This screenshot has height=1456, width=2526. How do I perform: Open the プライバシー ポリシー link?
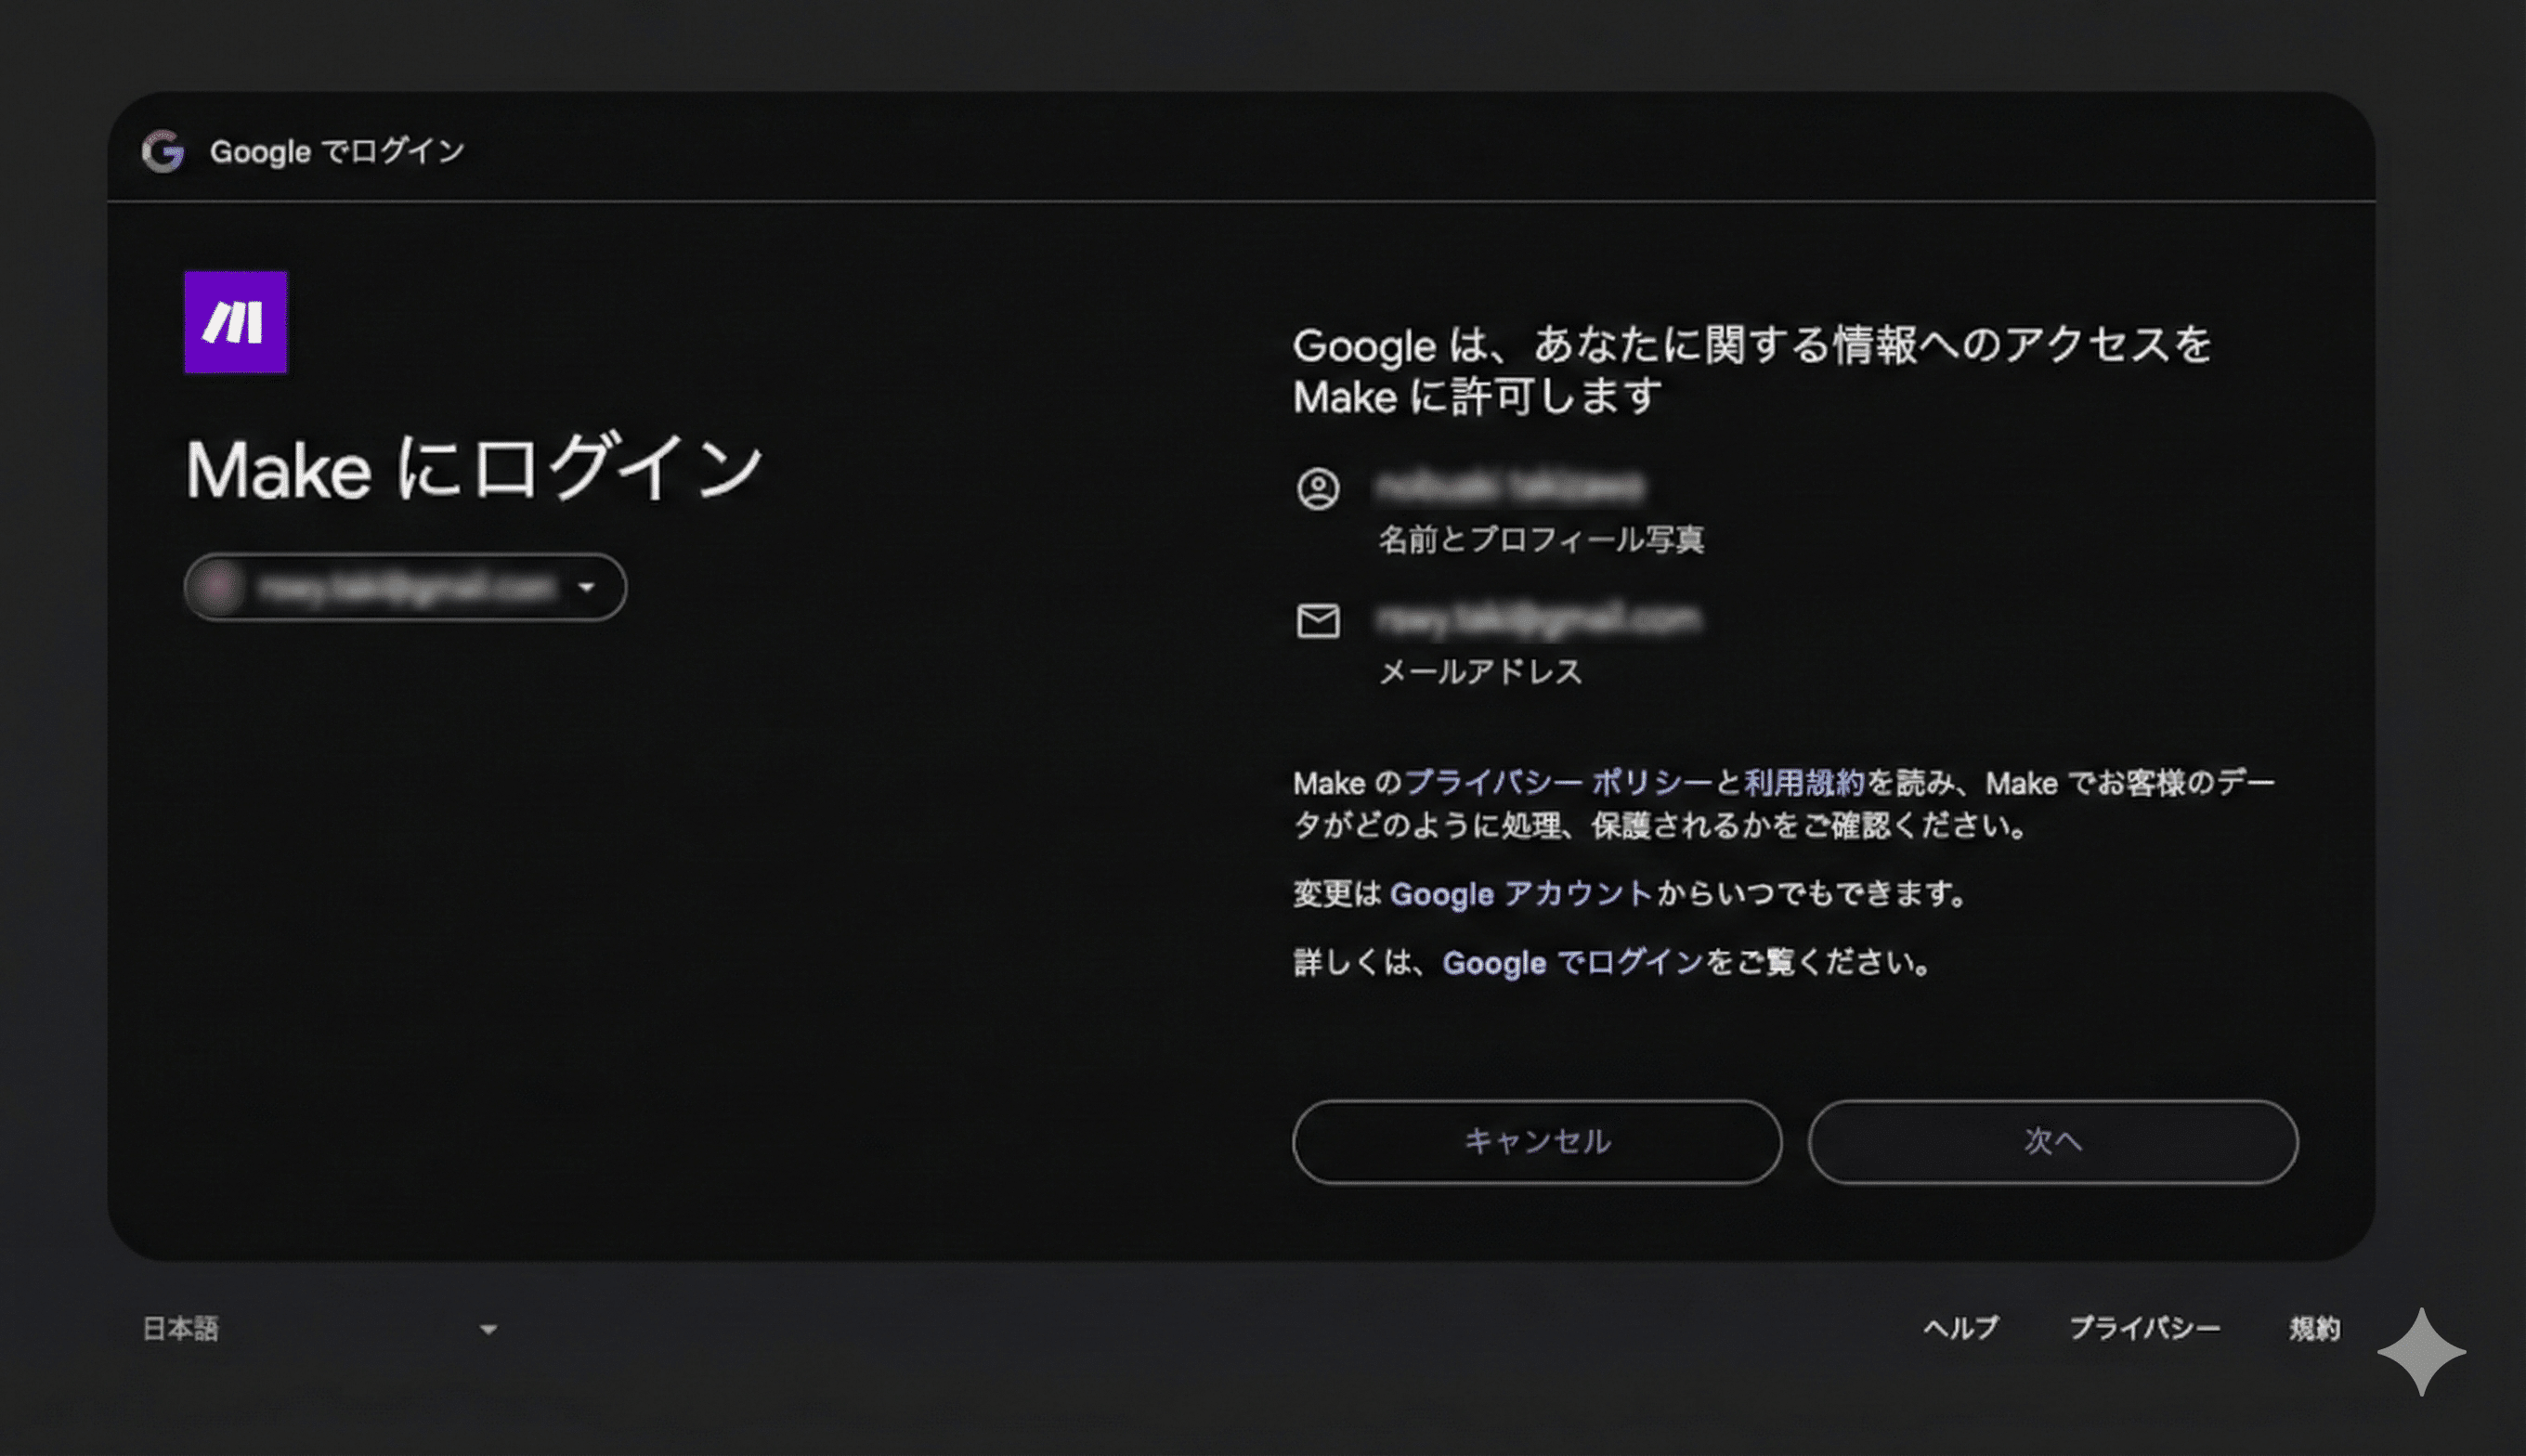point(1558,782)
